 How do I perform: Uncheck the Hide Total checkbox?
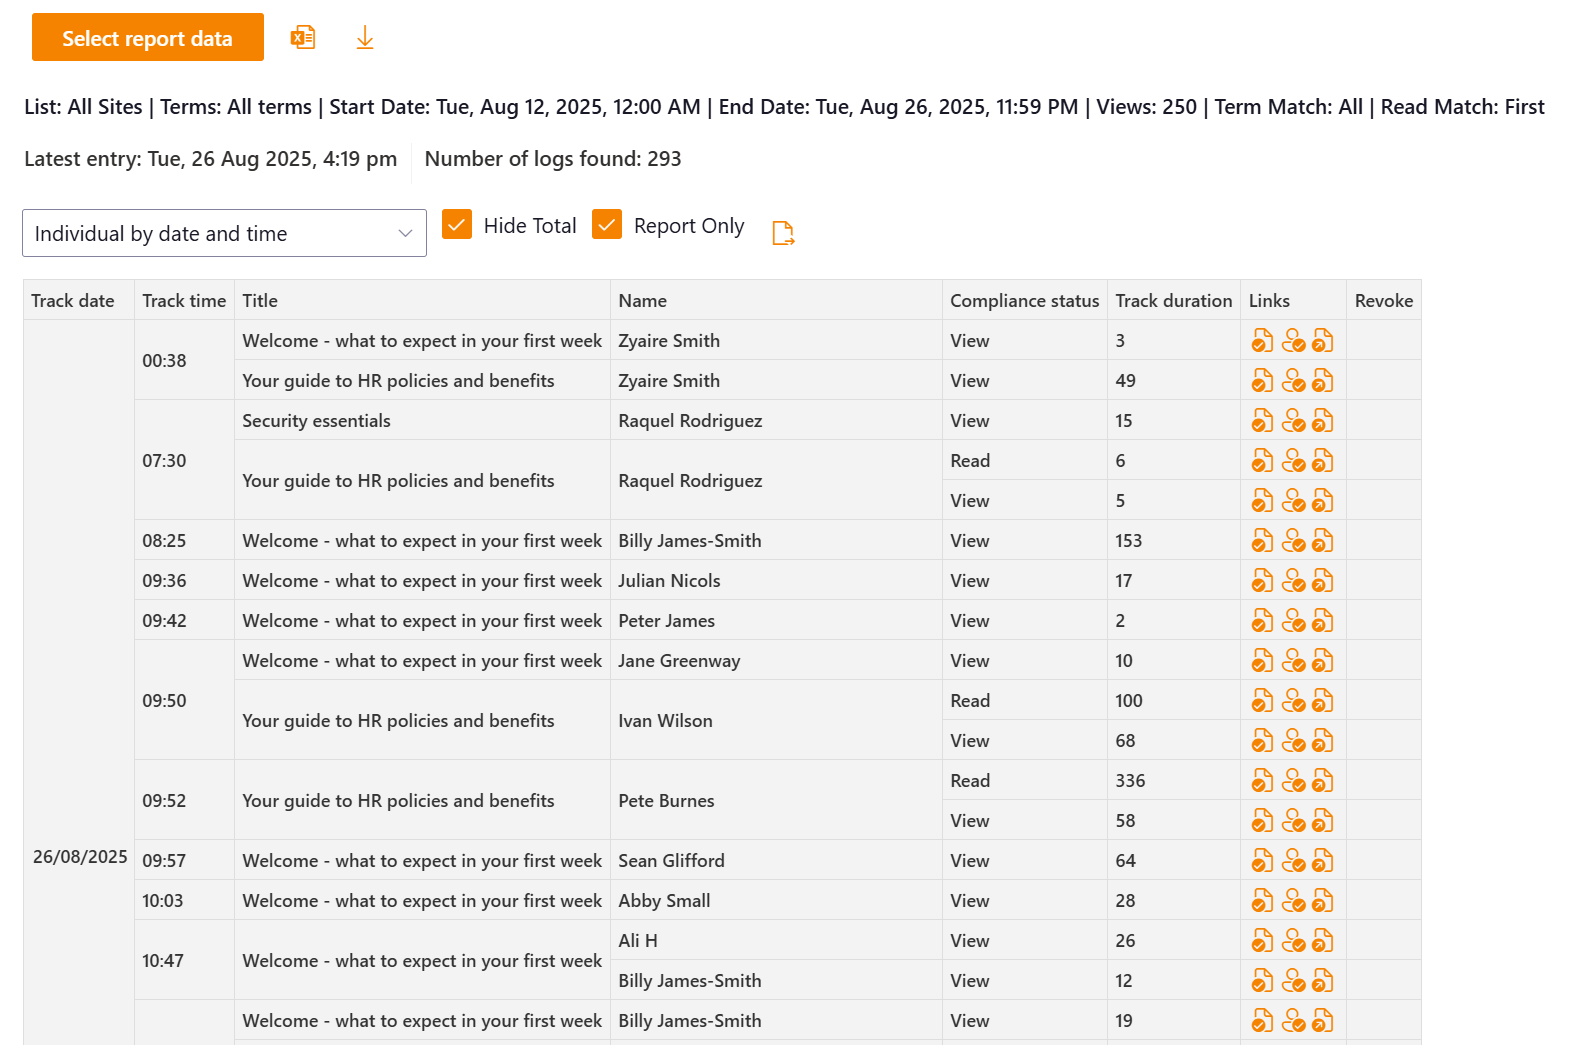coord(457,225)
